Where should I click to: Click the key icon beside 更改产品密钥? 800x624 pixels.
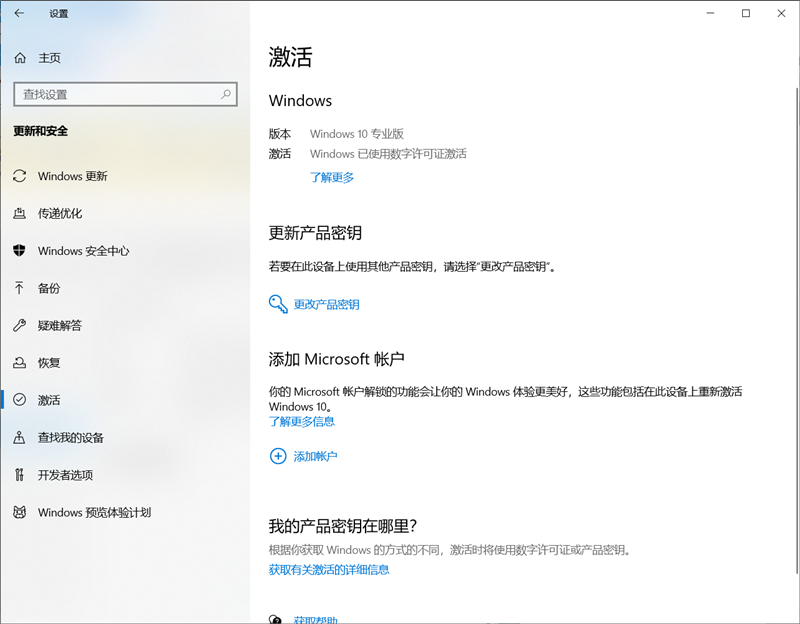click(x=278, y=303)
